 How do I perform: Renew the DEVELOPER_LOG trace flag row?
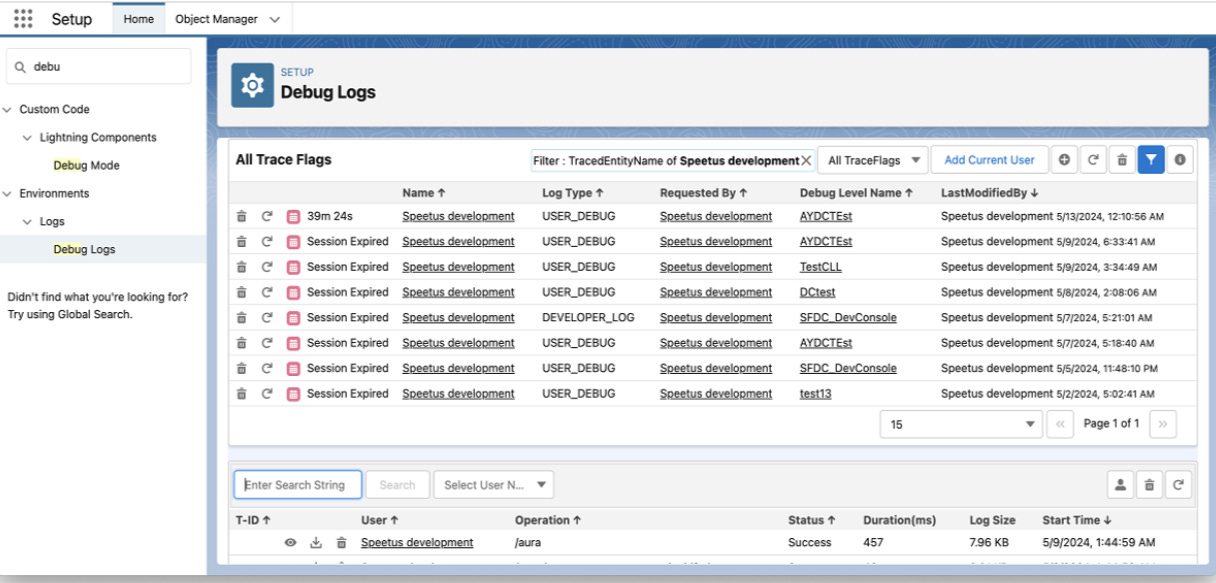(x=267, y=318)
